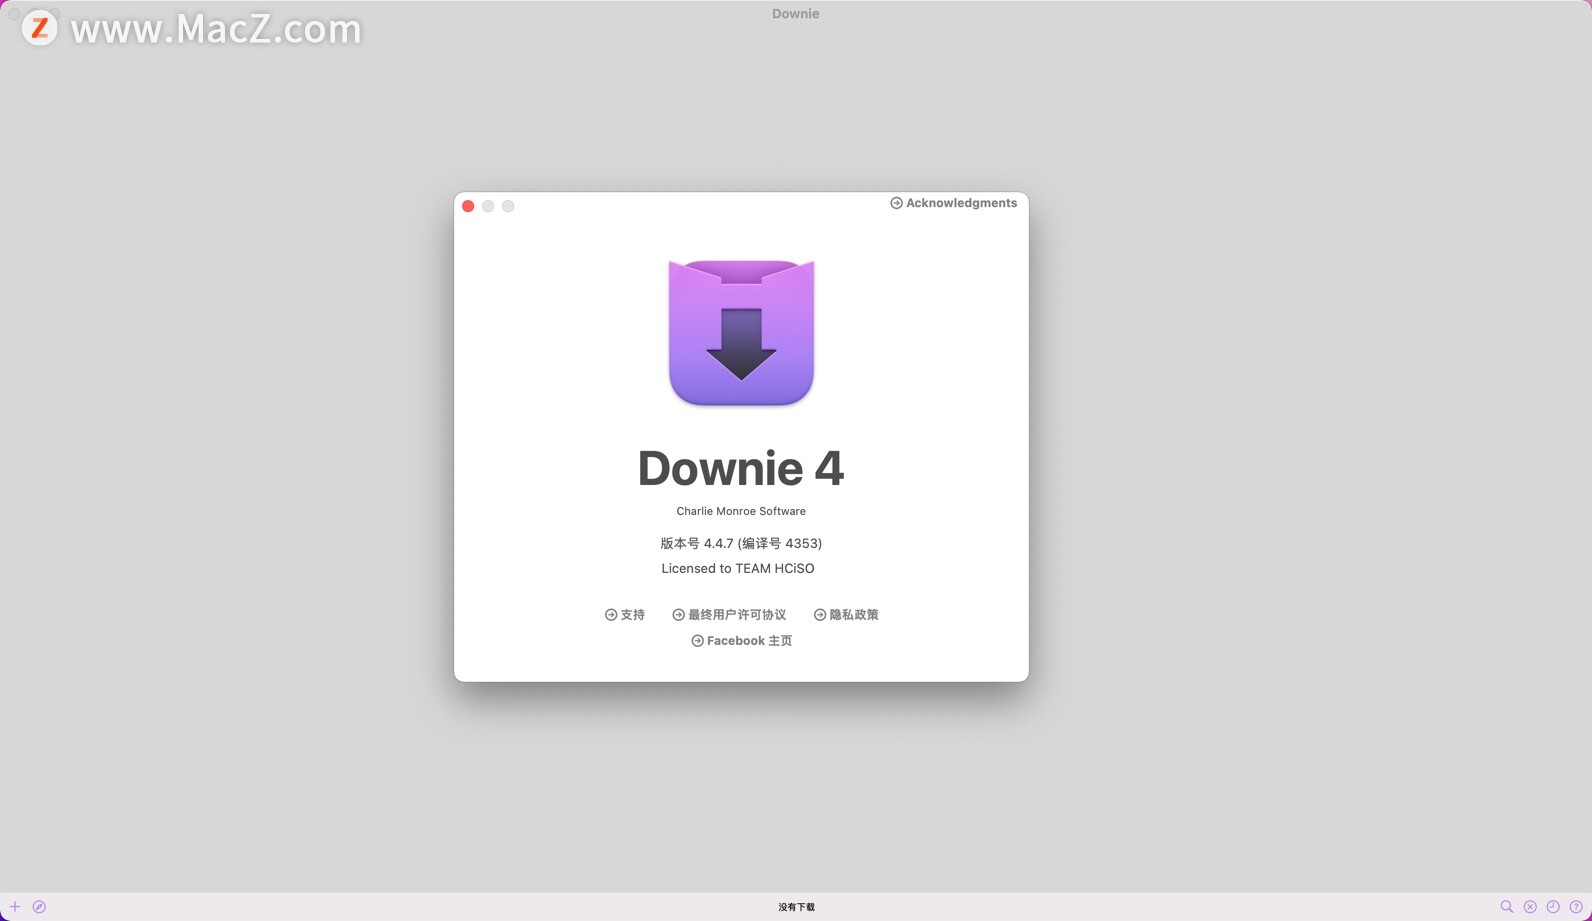Click the arrow circle icon beside 最终用户许可协议
Viewport: 1592px width, 921px height.
pos(678,615)
